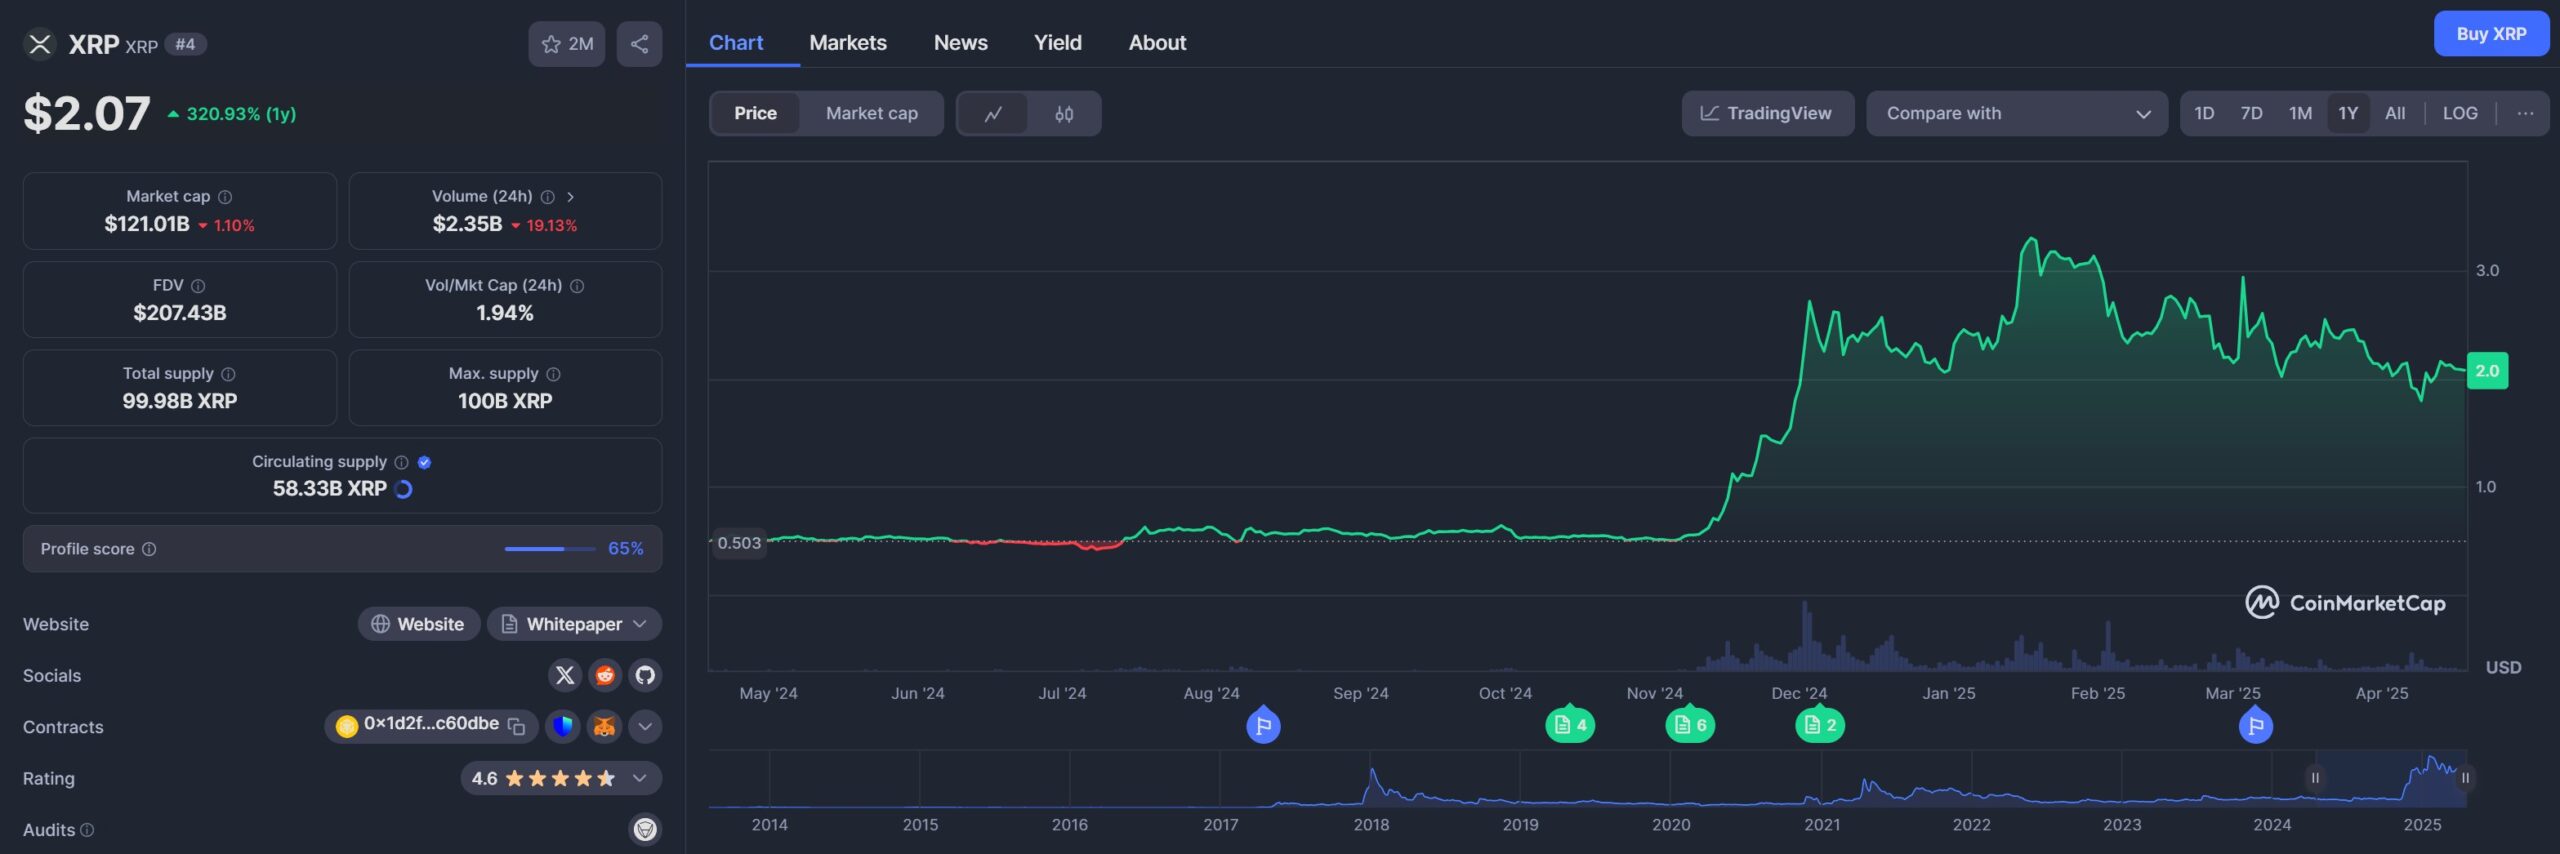Click the Aug '24 flag event marker
The width and height of the screenshot is (2560, 854).
(x=1263, y=725)
